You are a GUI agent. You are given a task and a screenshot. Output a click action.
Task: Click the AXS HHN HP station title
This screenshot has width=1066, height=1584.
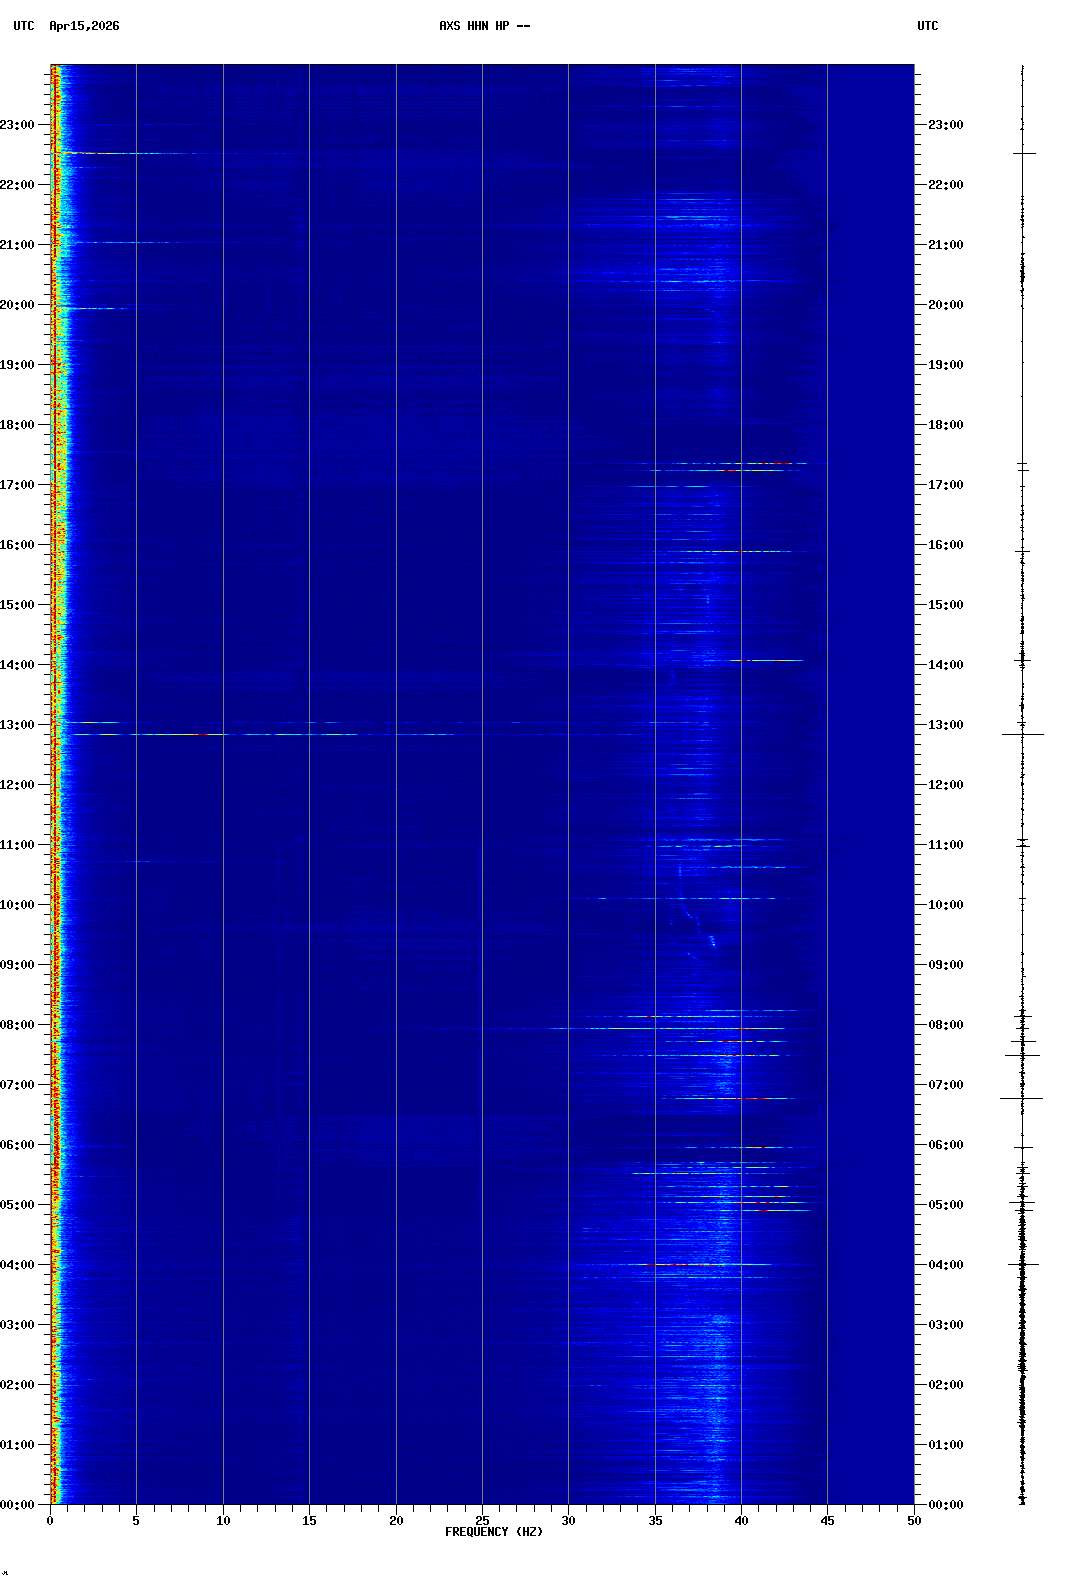coord(484,26)
